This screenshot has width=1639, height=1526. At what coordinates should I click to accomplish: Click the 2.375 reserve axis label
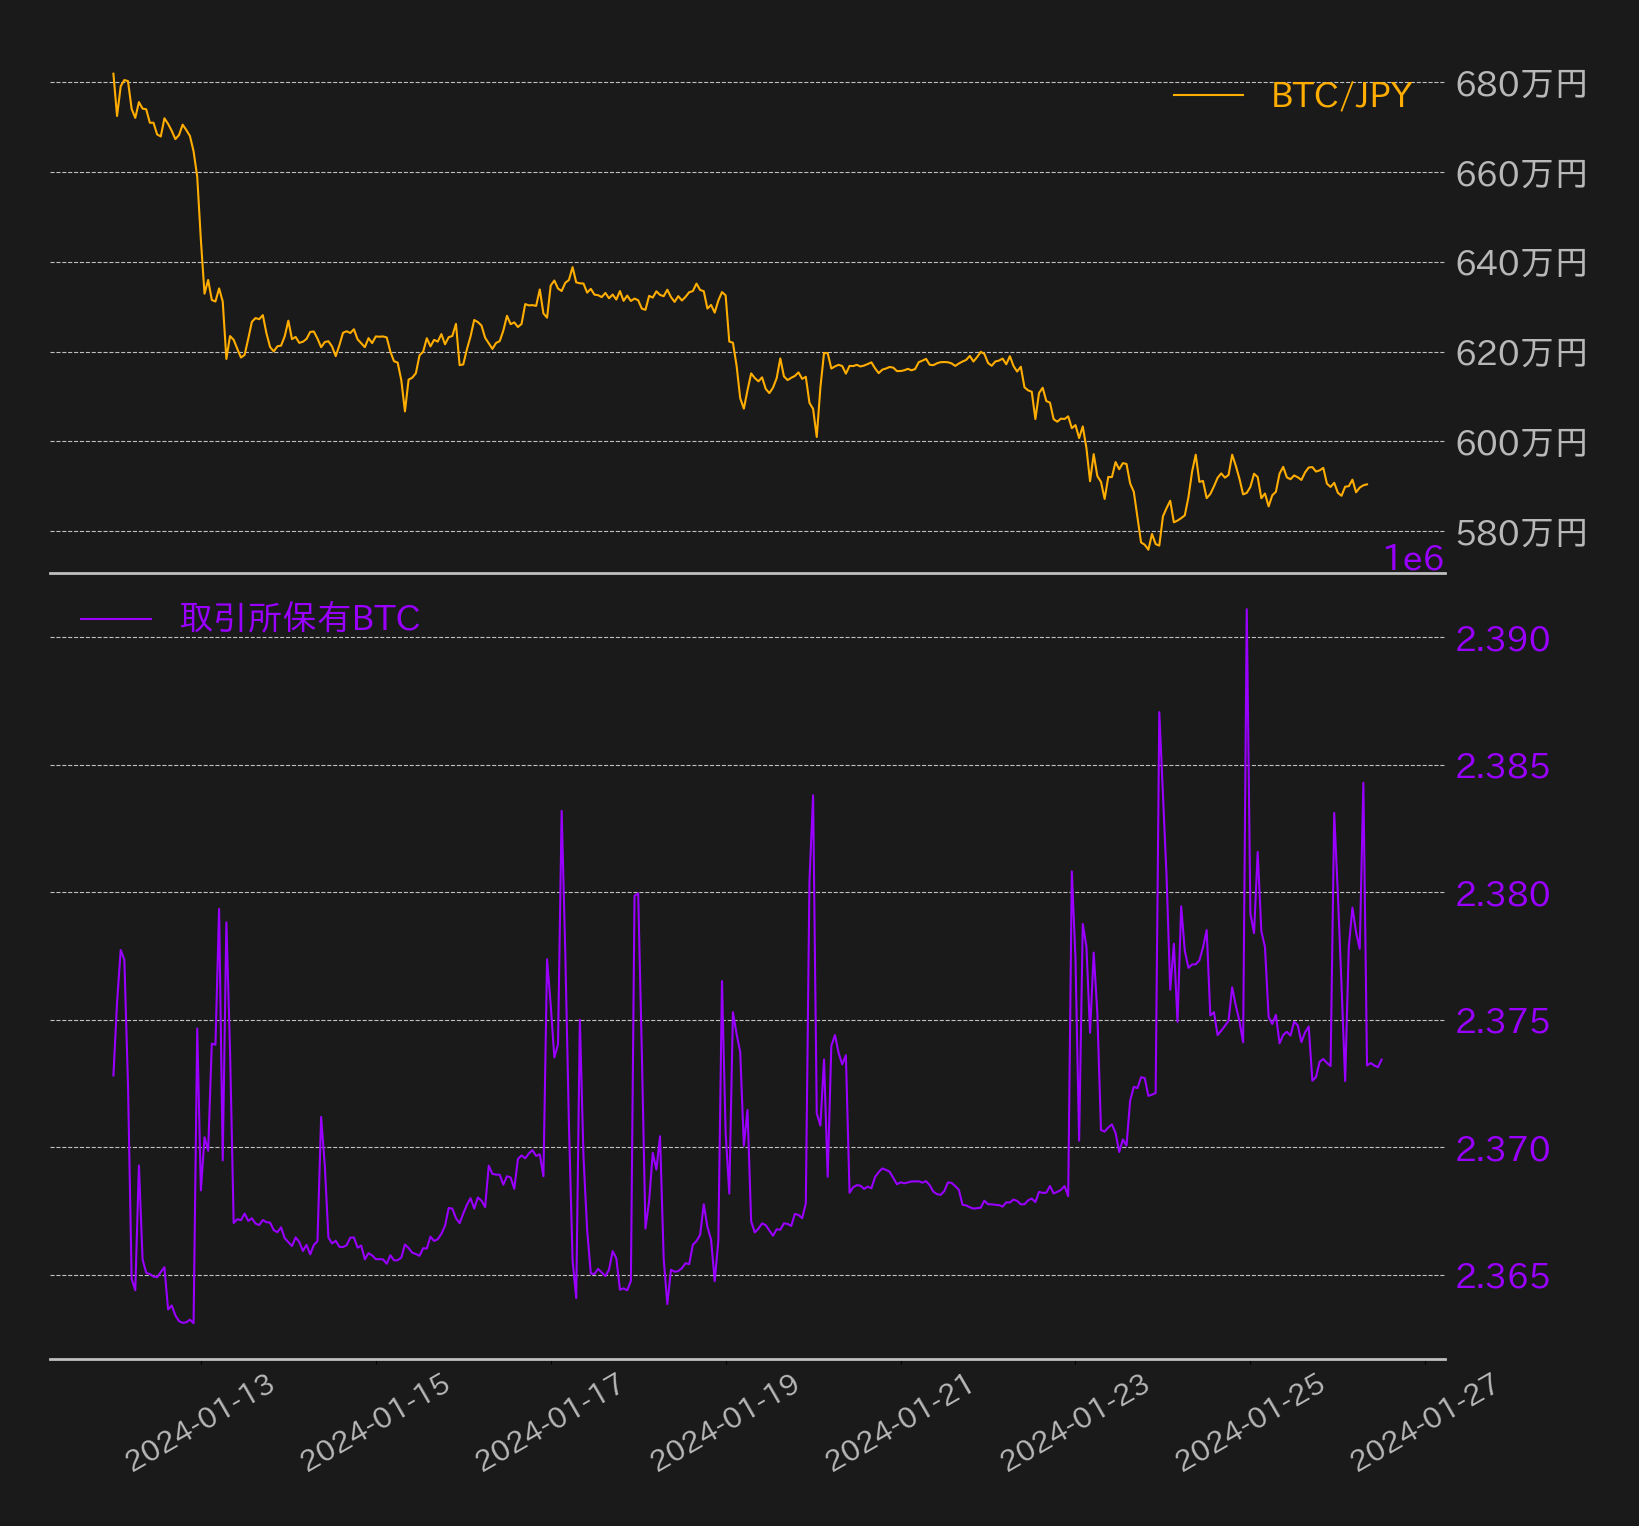point(1503,1021)
